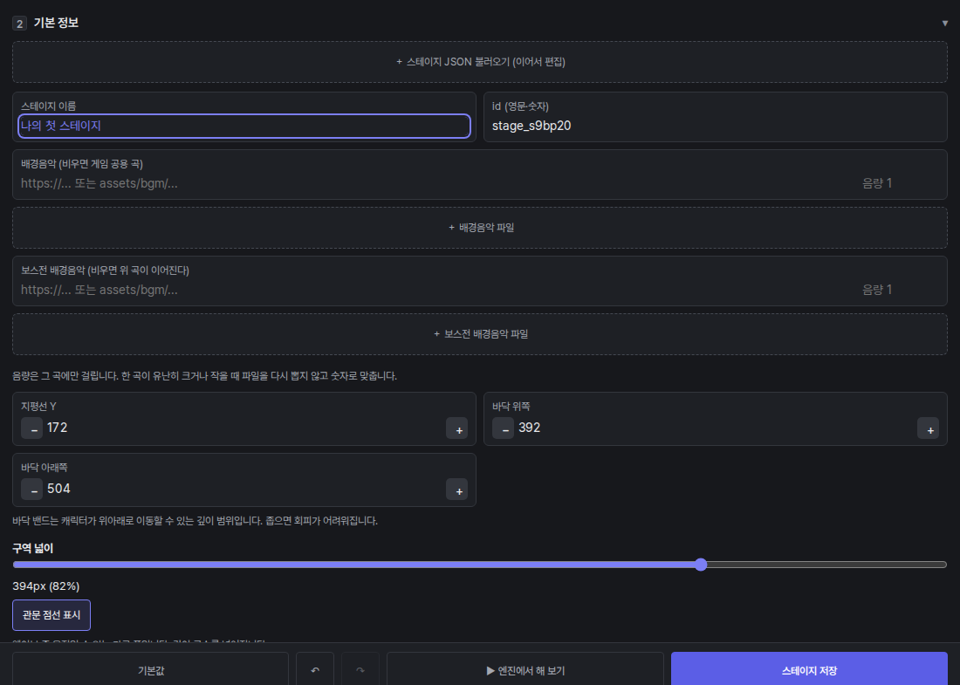960x685 pixels.
Task: Save with 스테이지 저장 button
Action: (809, 670)
